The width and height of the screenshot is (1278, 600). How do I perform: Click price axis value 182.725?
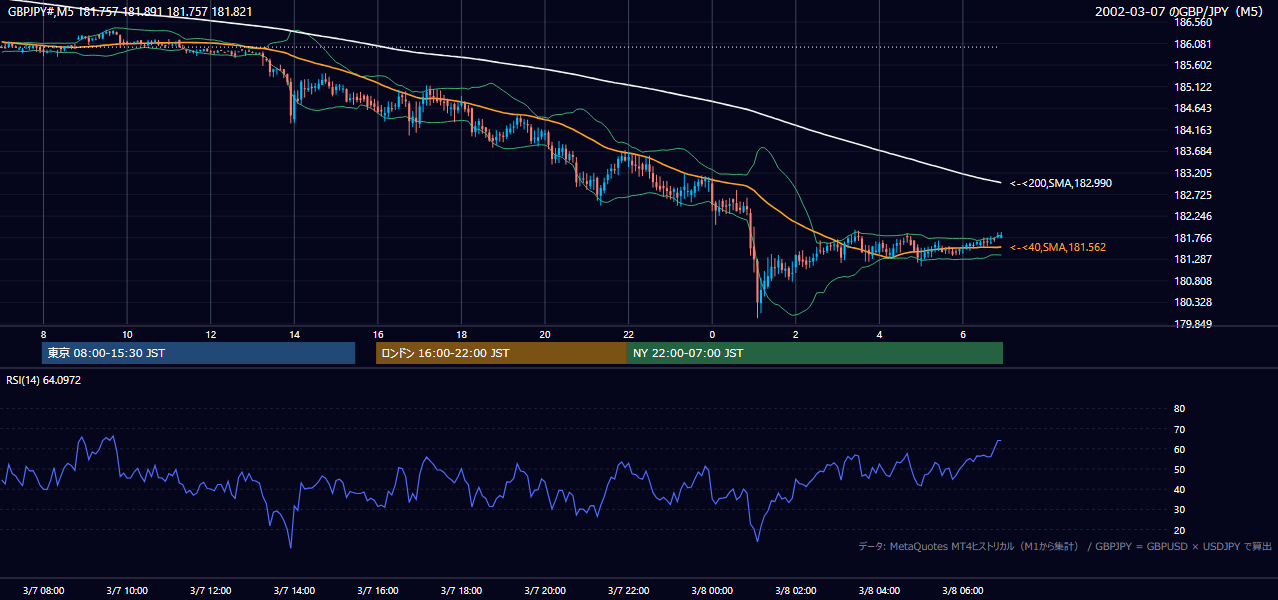[1192, 195]
